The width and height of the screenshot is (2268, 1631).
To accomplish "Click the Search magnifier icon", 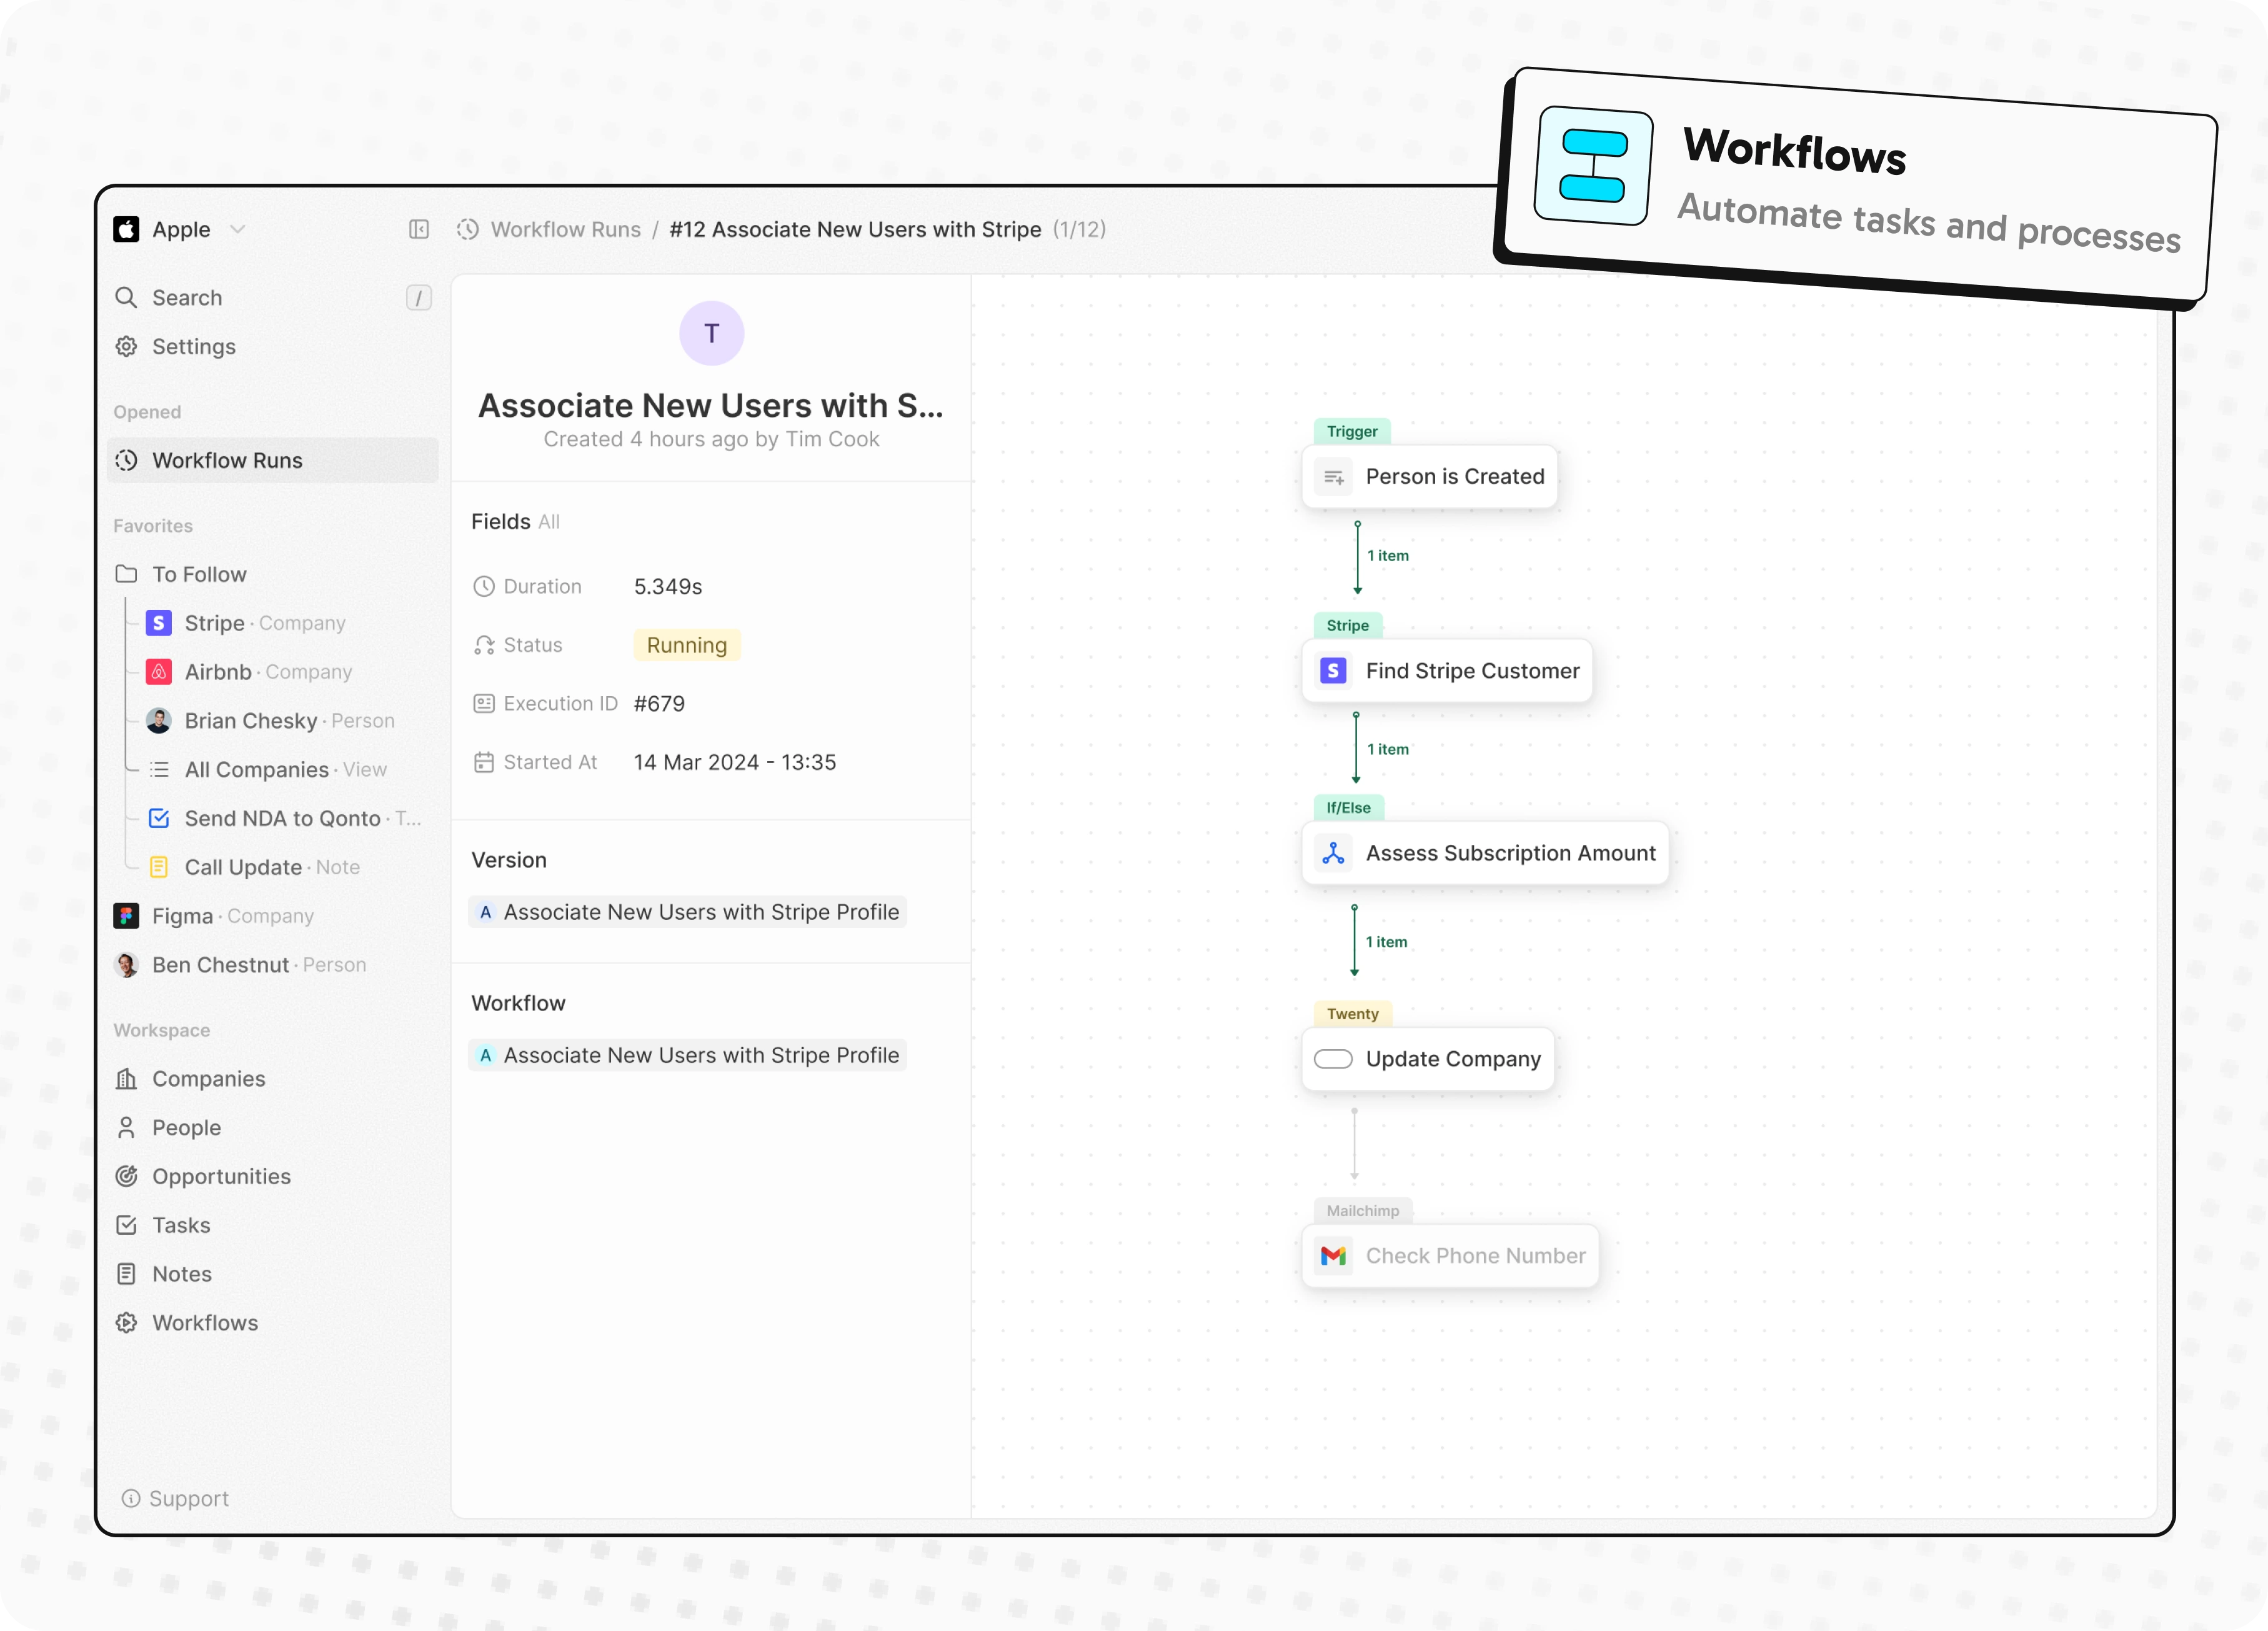I will tap(126, 297).
